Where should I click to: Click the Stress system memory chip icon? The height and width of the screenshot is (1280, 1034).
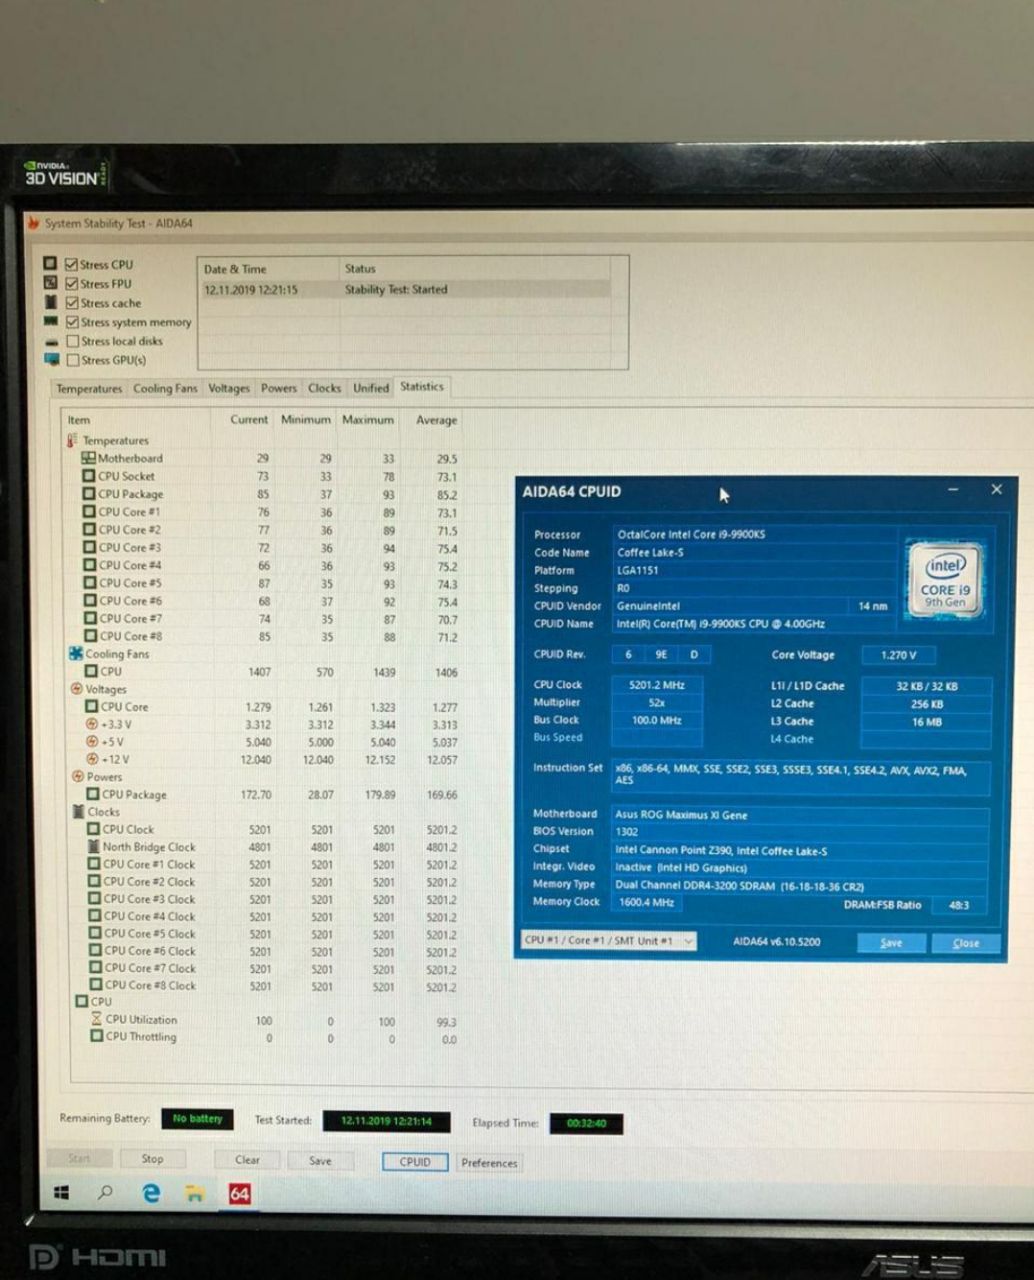point(51,321)
